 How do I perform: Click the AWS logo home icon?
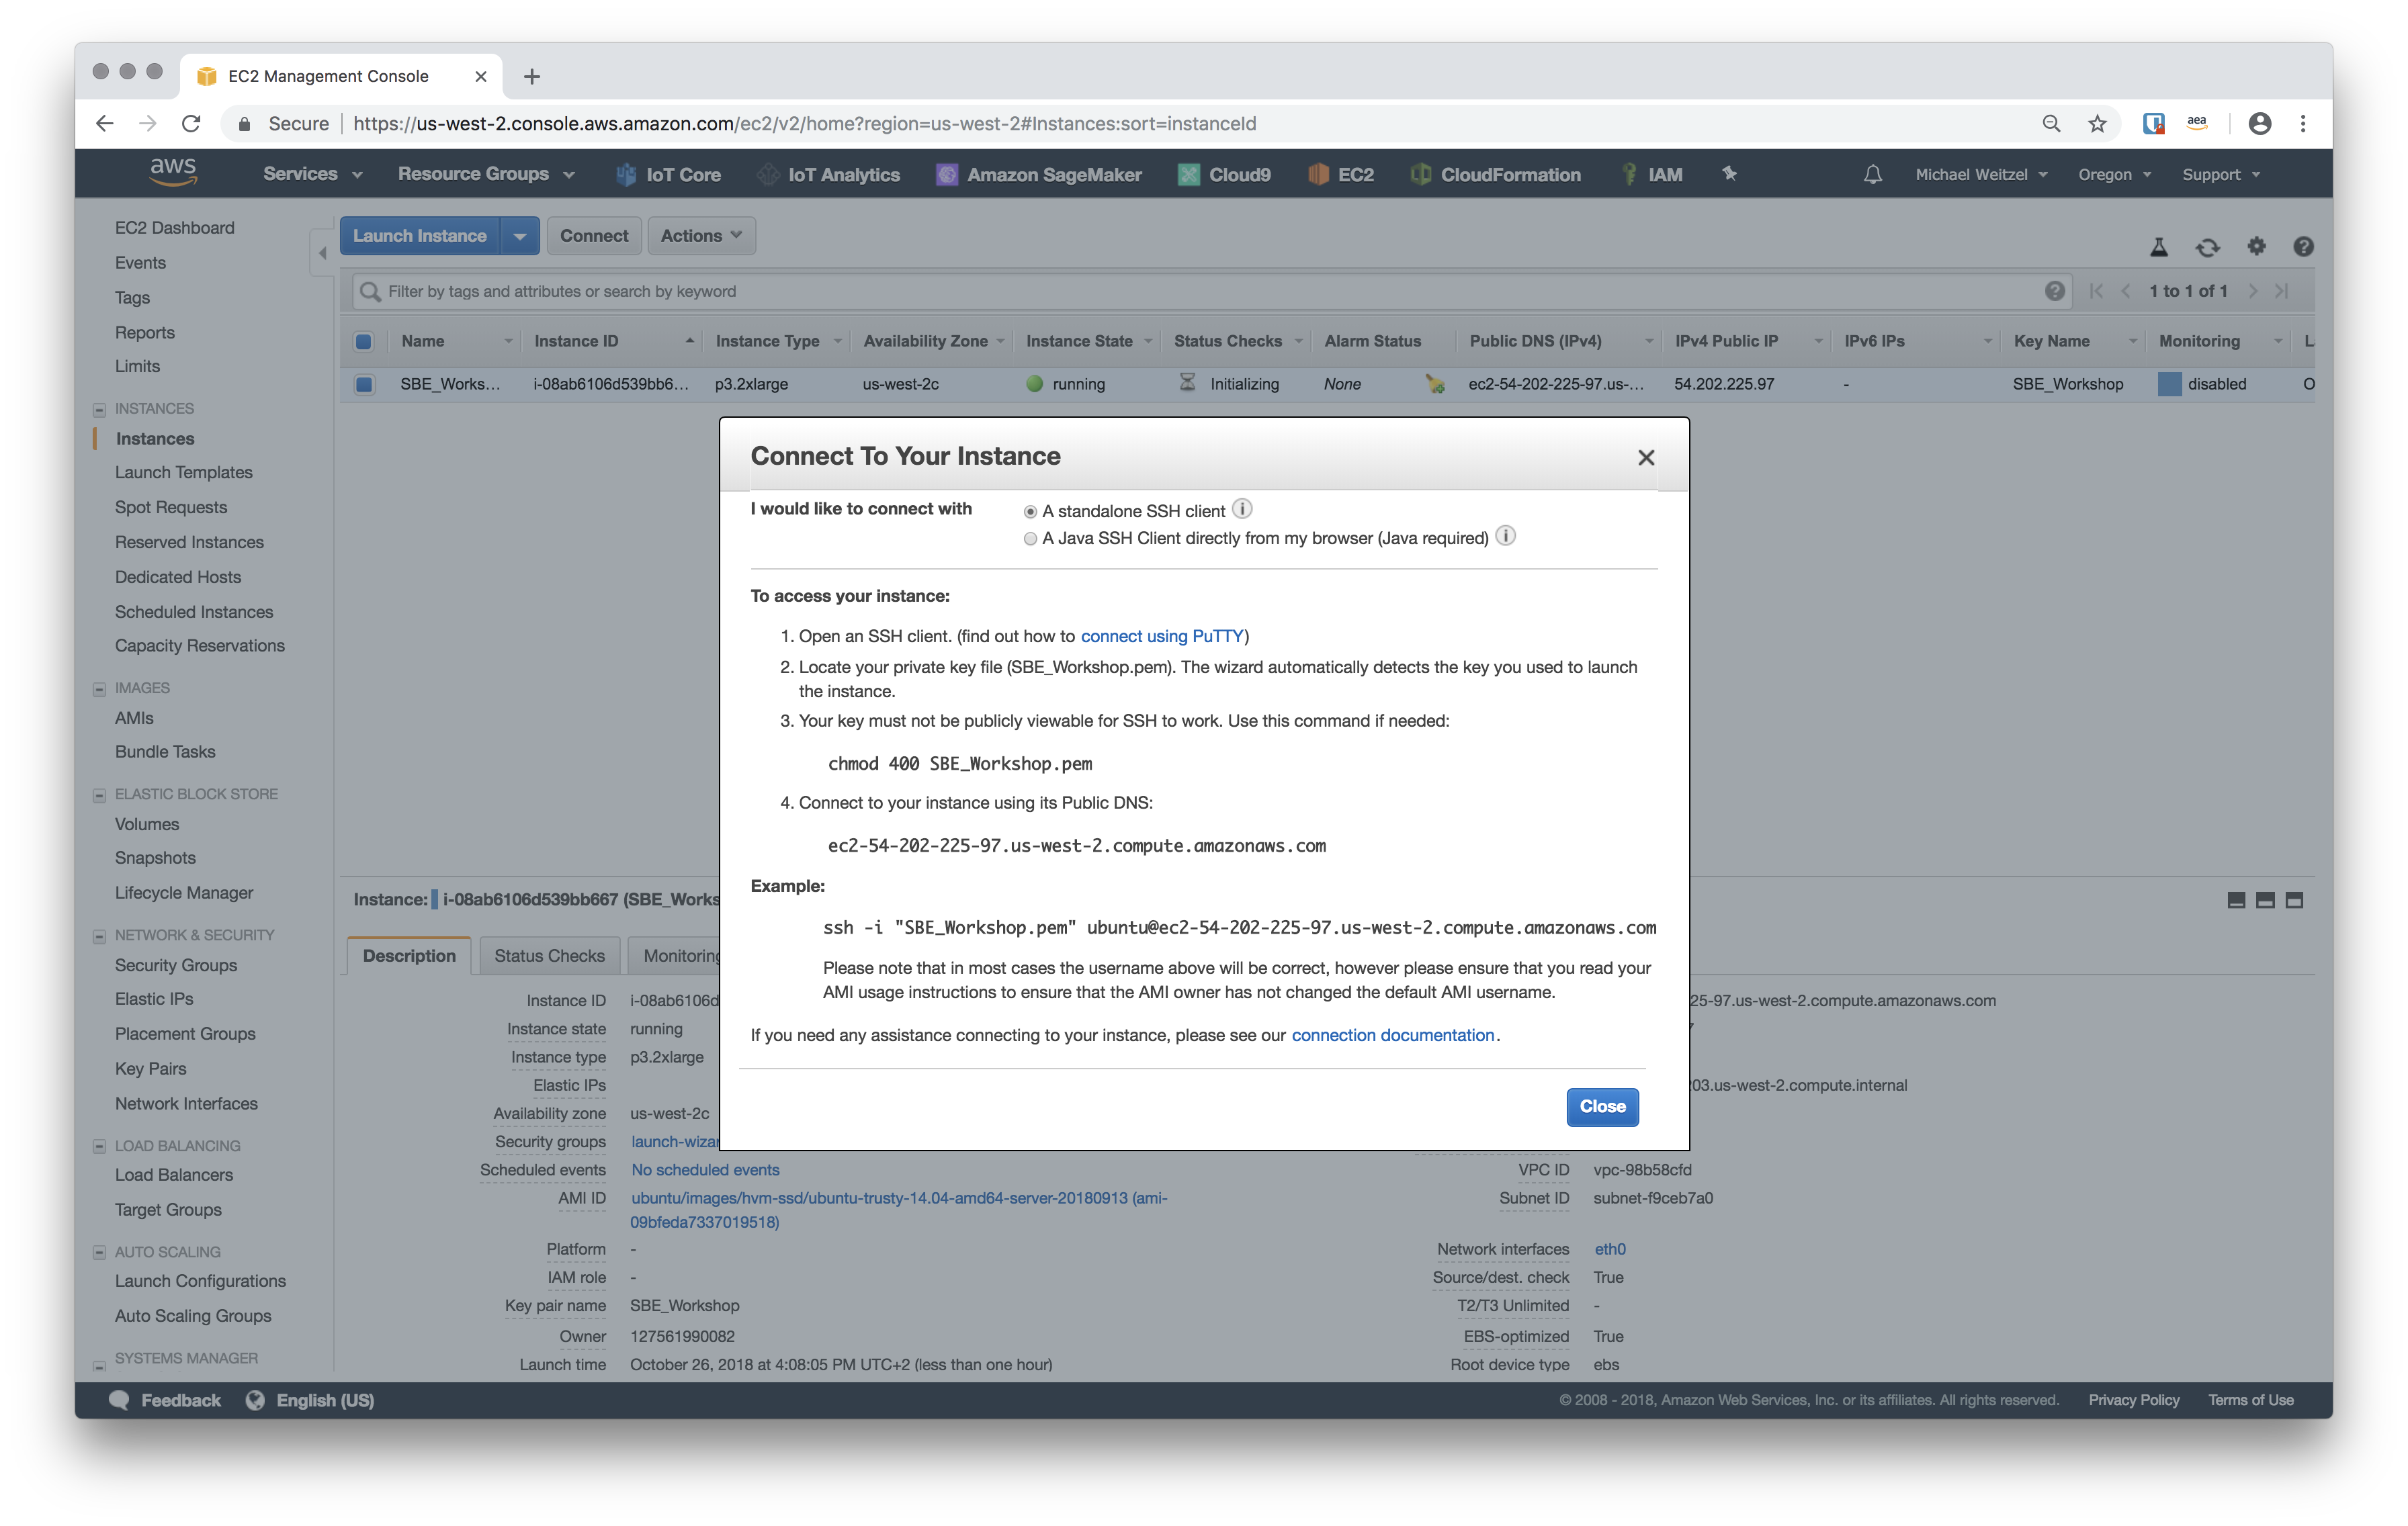(173, 172)
